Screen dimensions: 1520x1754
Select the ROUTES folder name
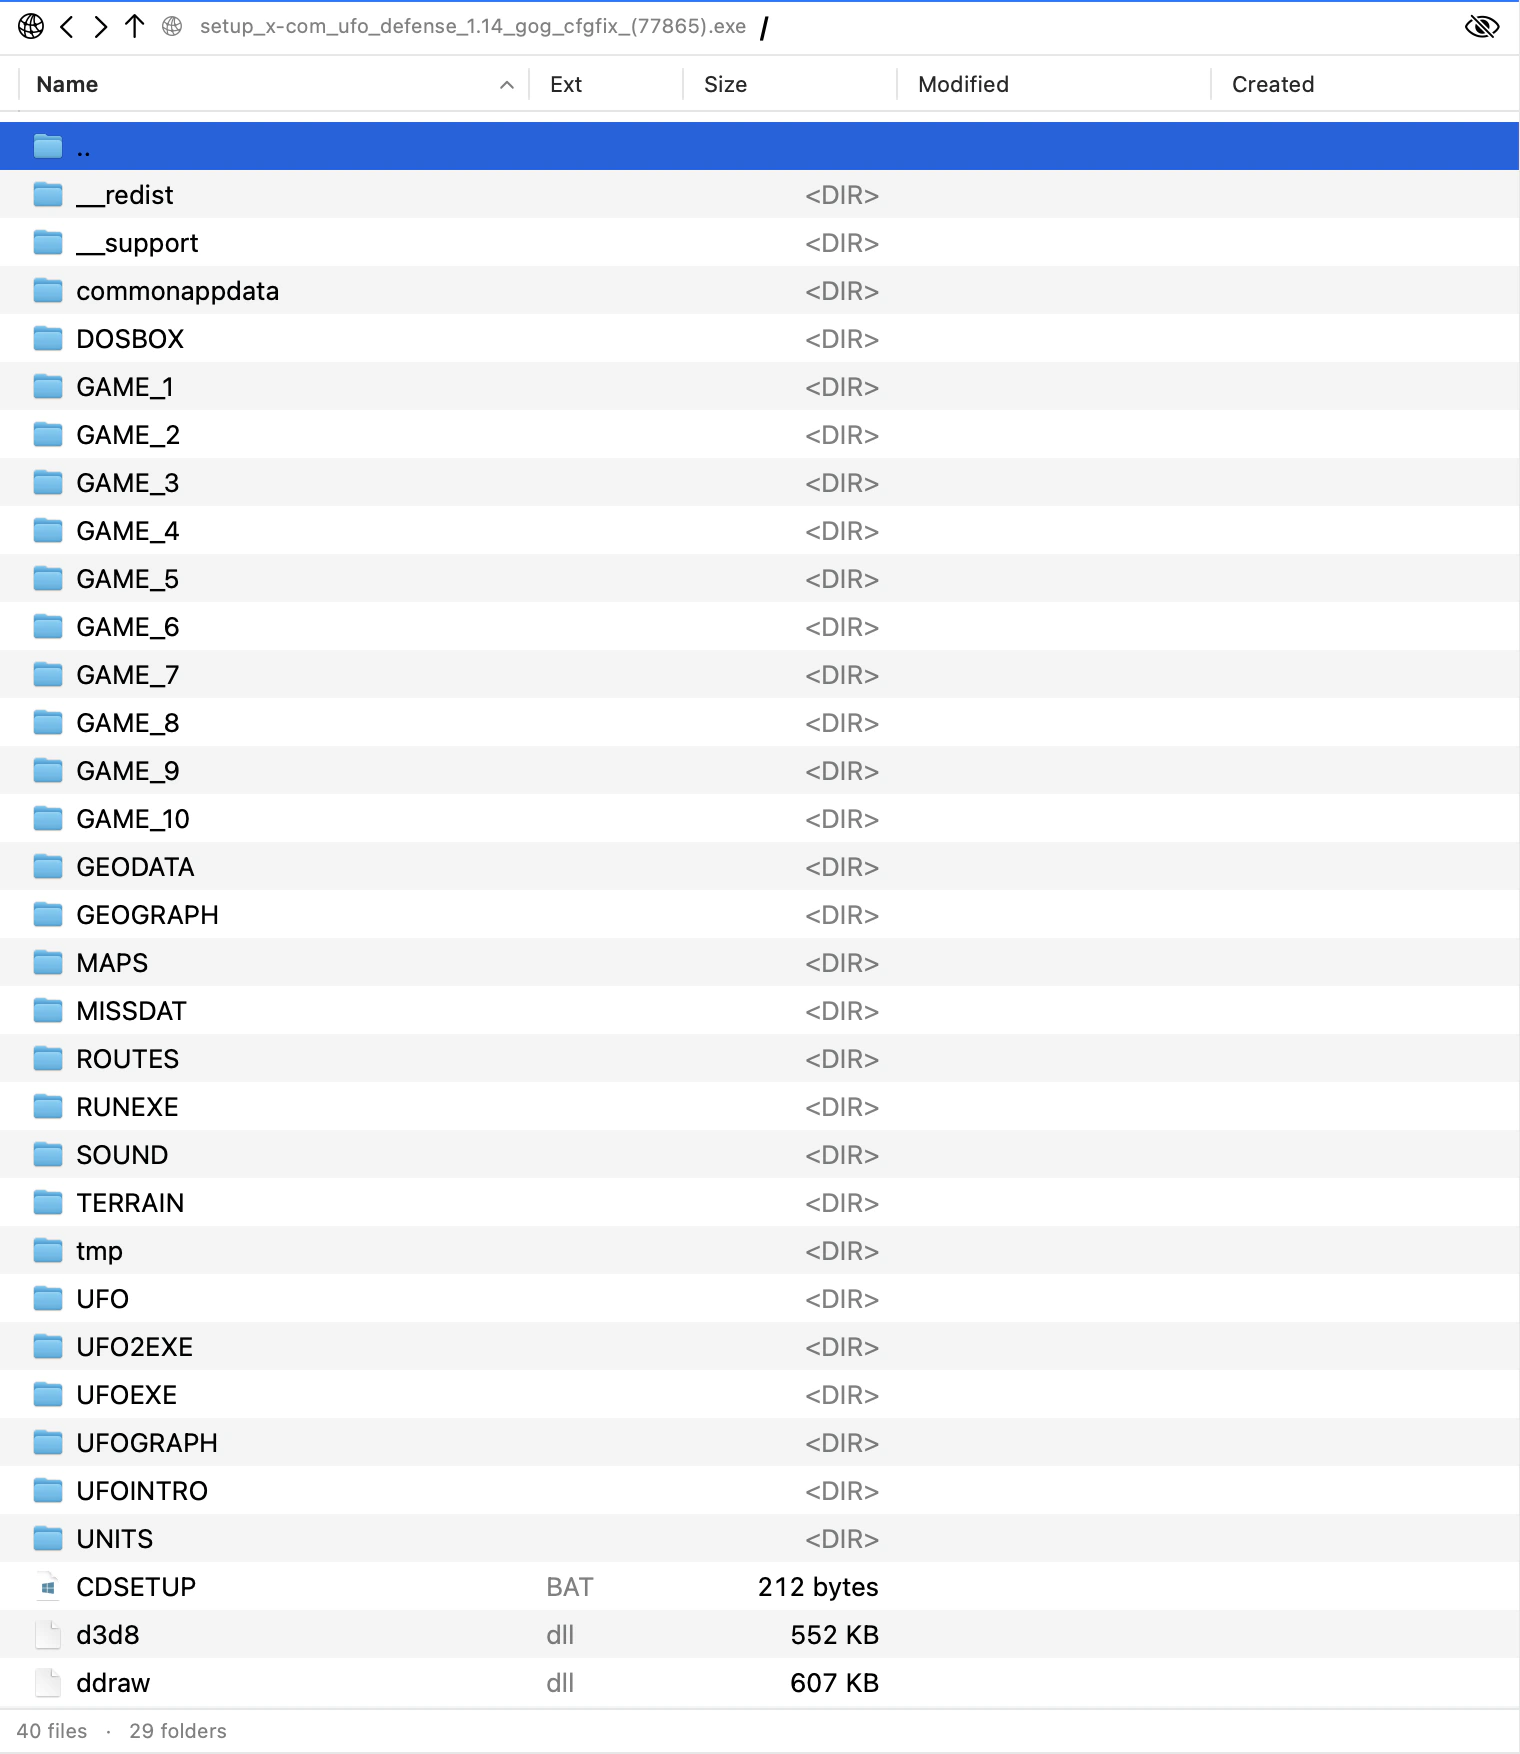(127, 1059)
